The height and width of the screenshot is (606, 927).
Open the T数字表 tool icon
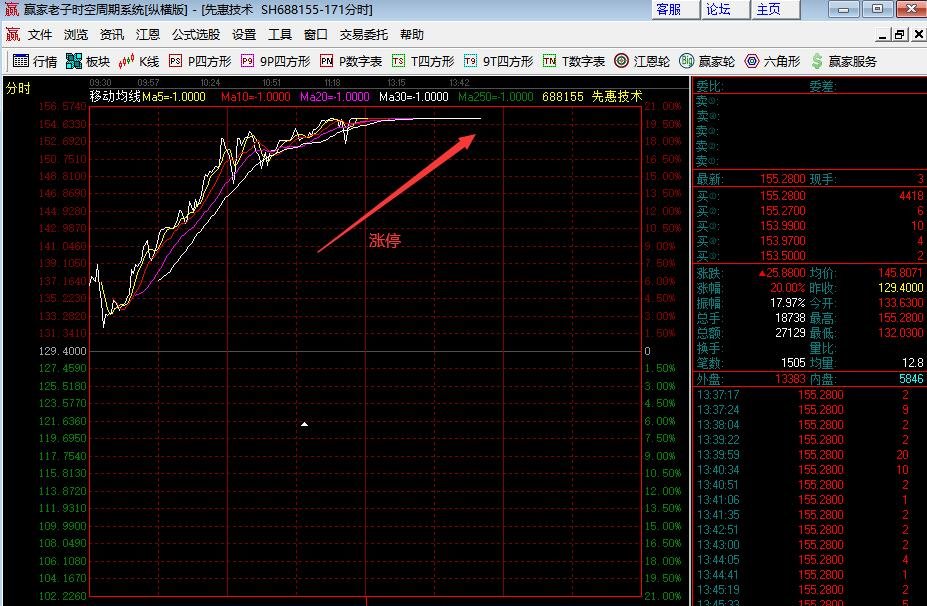[549, 61]
